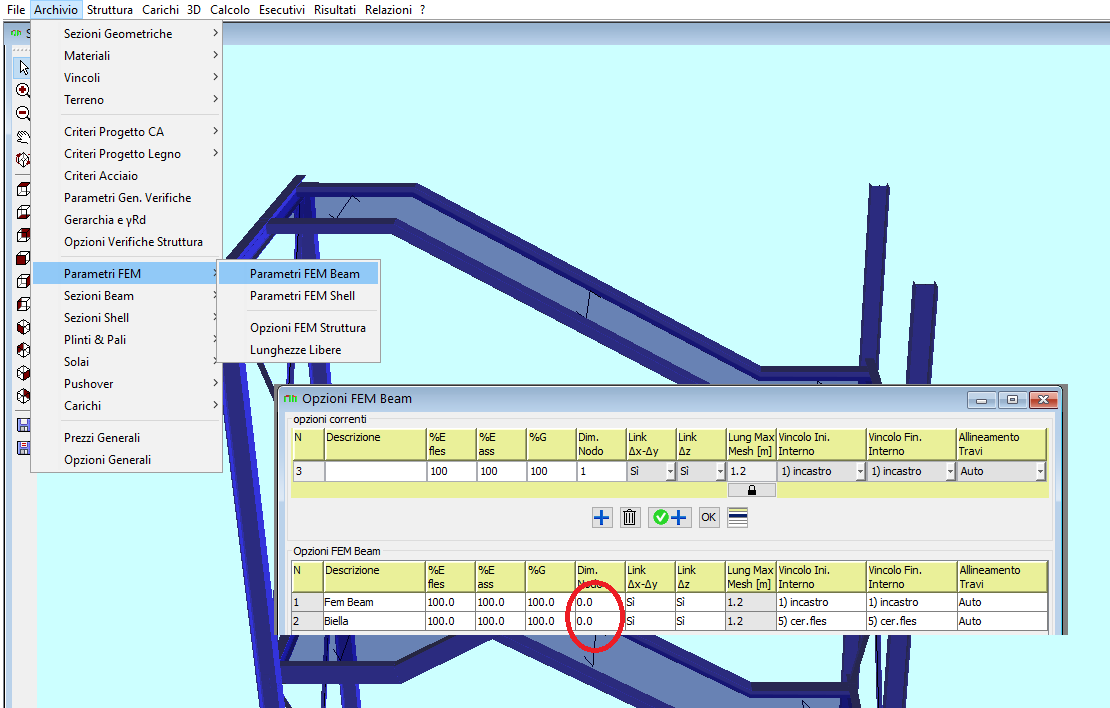Choose the hand pan tool
Viewport: 1110px width, 708px height.
(x=23, y=137)
